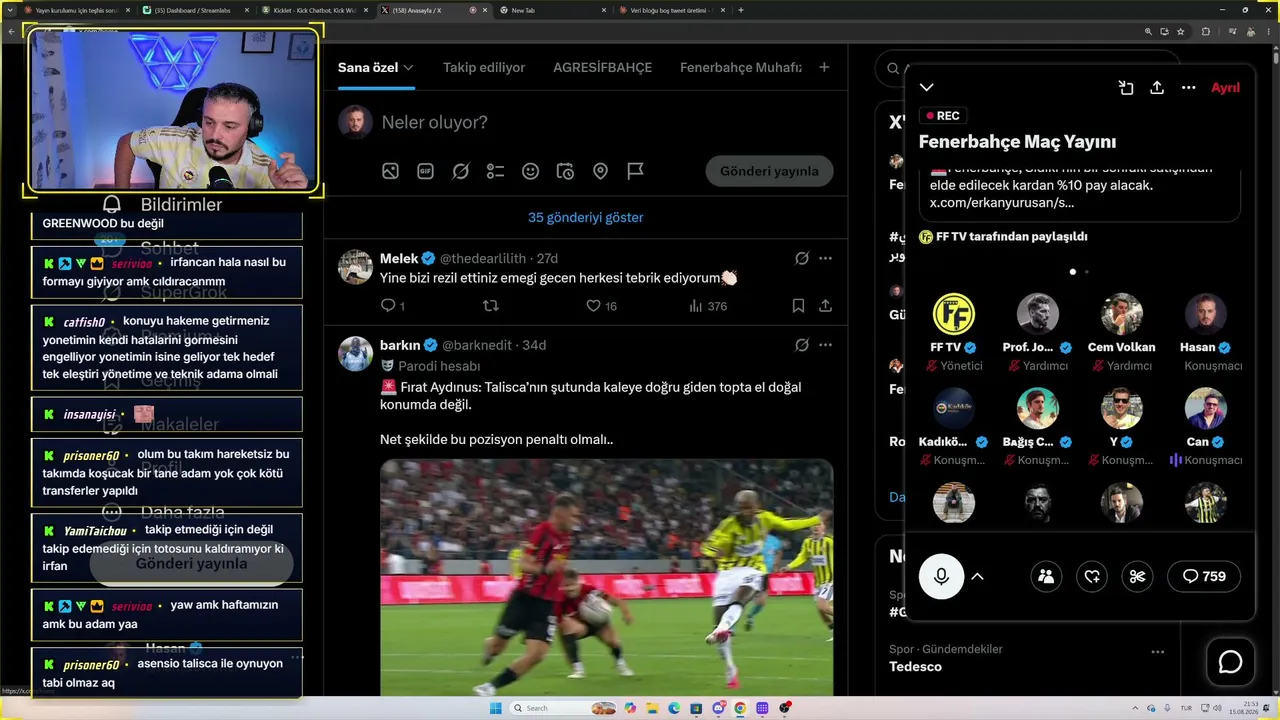Click the flag icon in the composer toolbar
The width and height of the screenshot is (1280, 720).
635,171
